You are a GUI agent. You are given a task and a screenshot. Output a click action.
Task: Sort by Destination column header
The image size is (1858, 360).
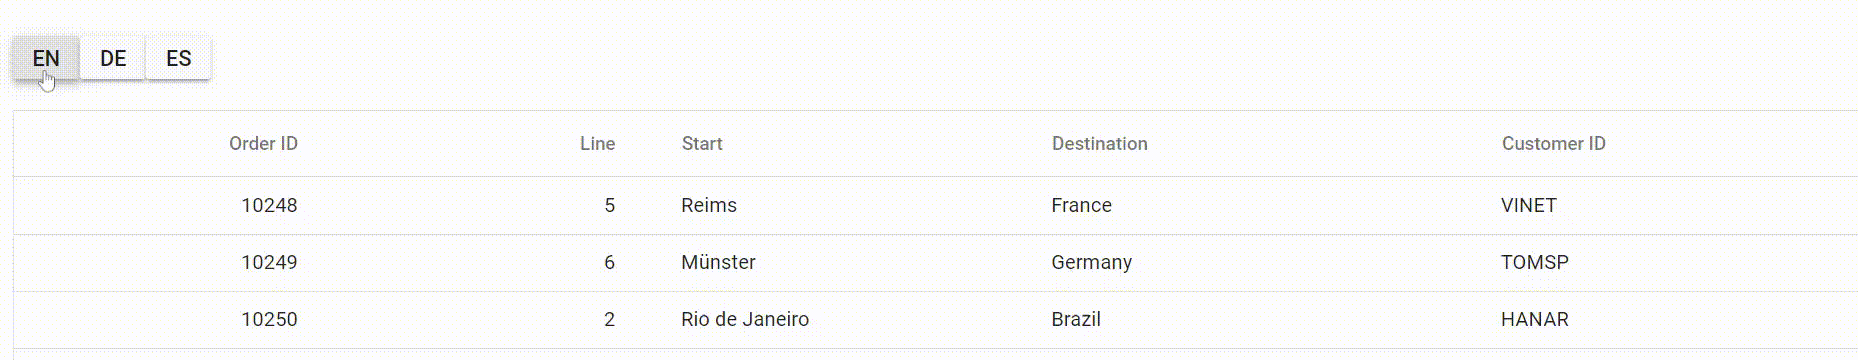[1100, 143]
